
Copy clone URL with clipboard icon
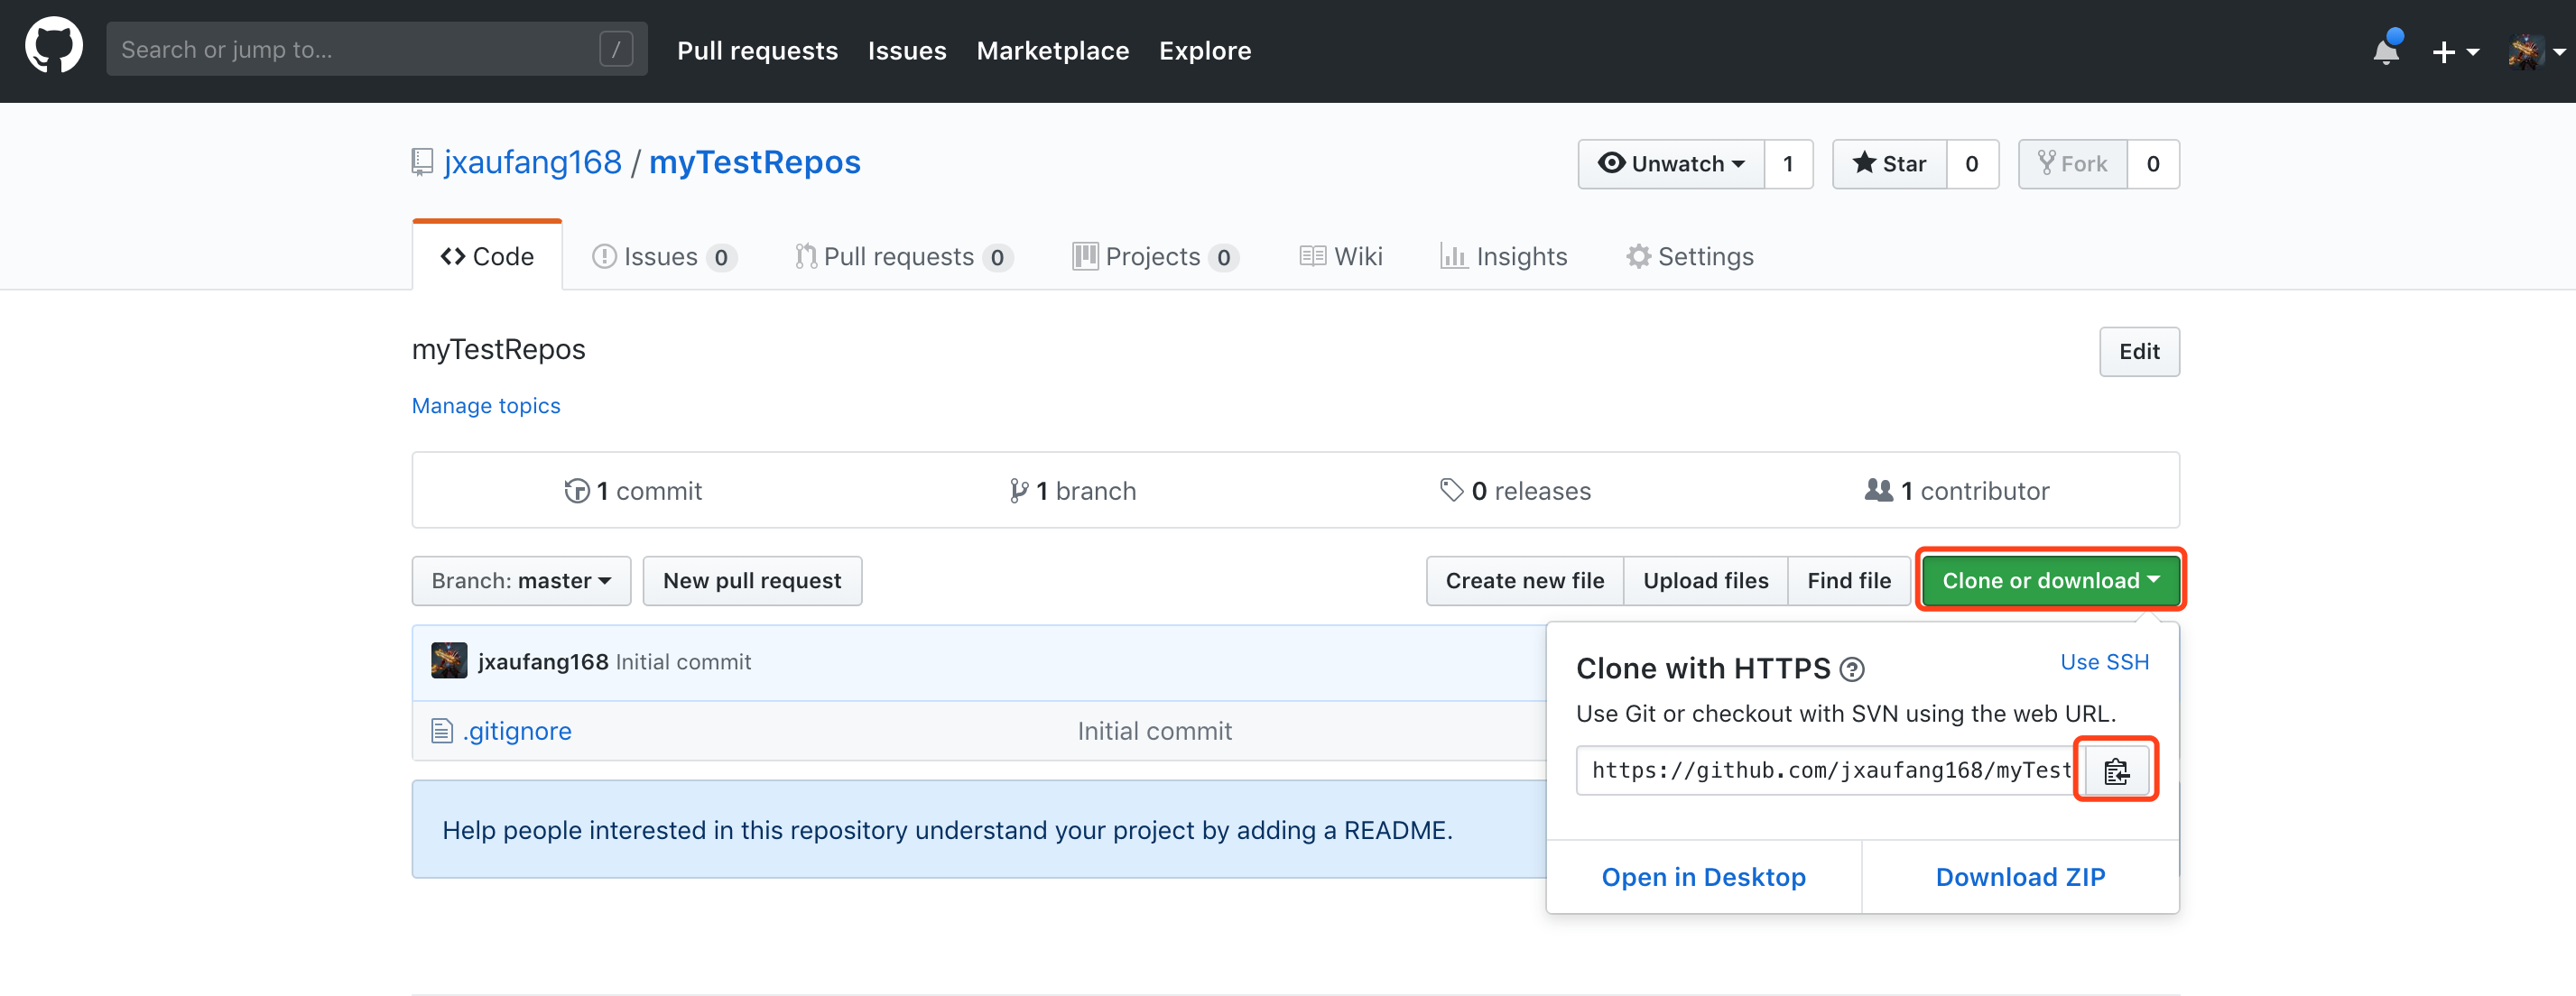point(2115,771)
